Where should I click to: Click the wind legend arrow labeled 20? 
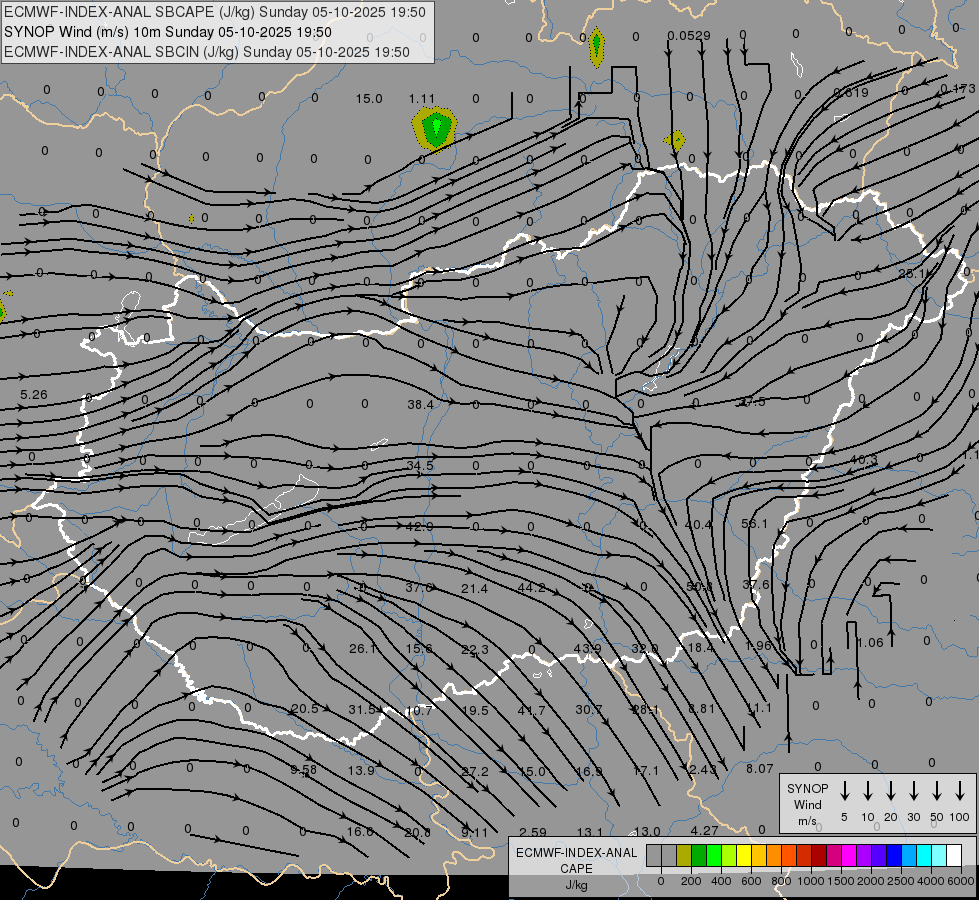[890, 791]
